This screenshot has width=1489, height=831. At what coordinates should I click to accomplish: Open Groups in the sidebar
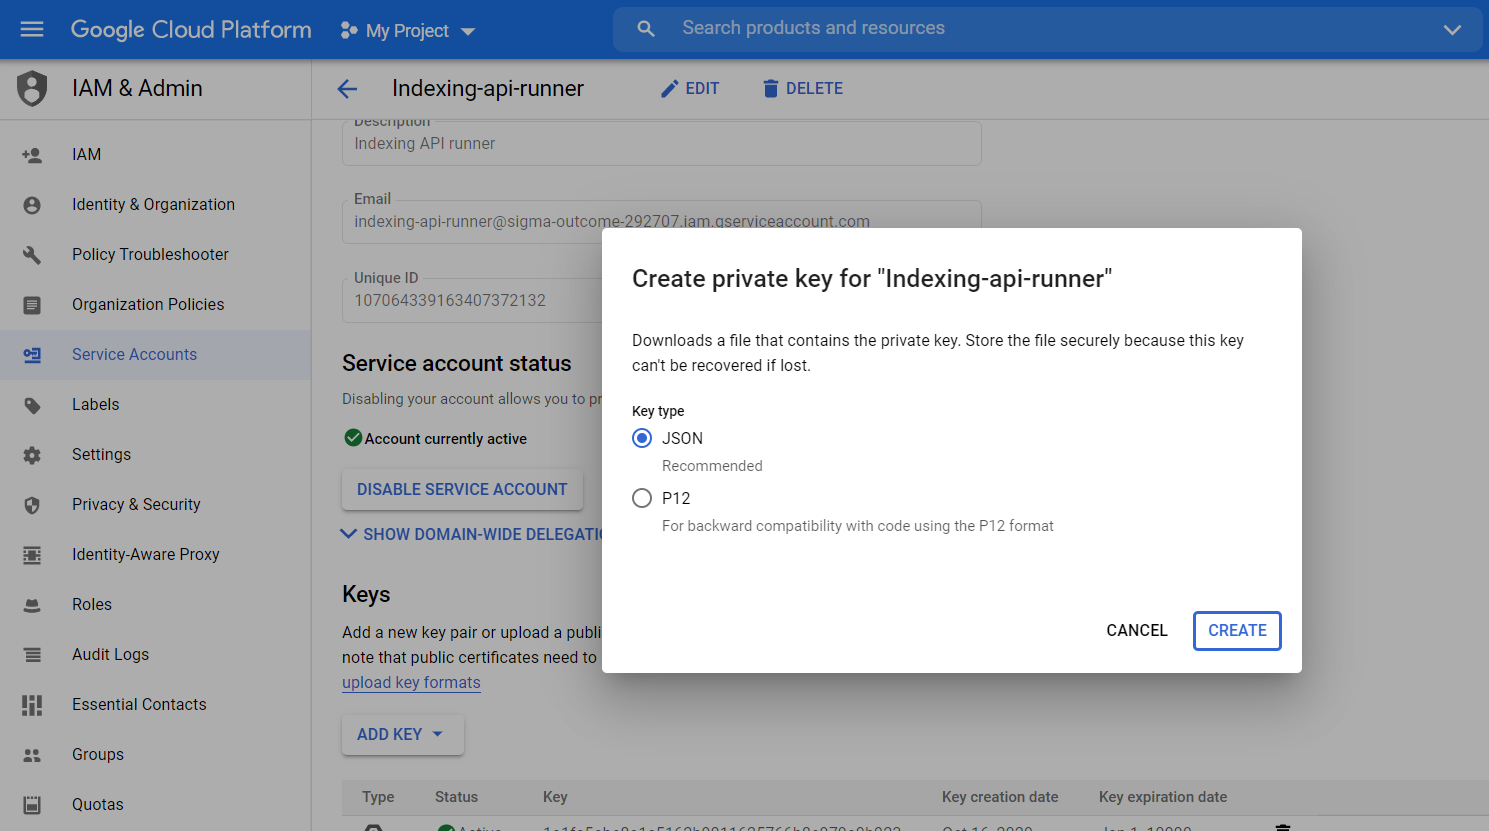pos(98,754)
